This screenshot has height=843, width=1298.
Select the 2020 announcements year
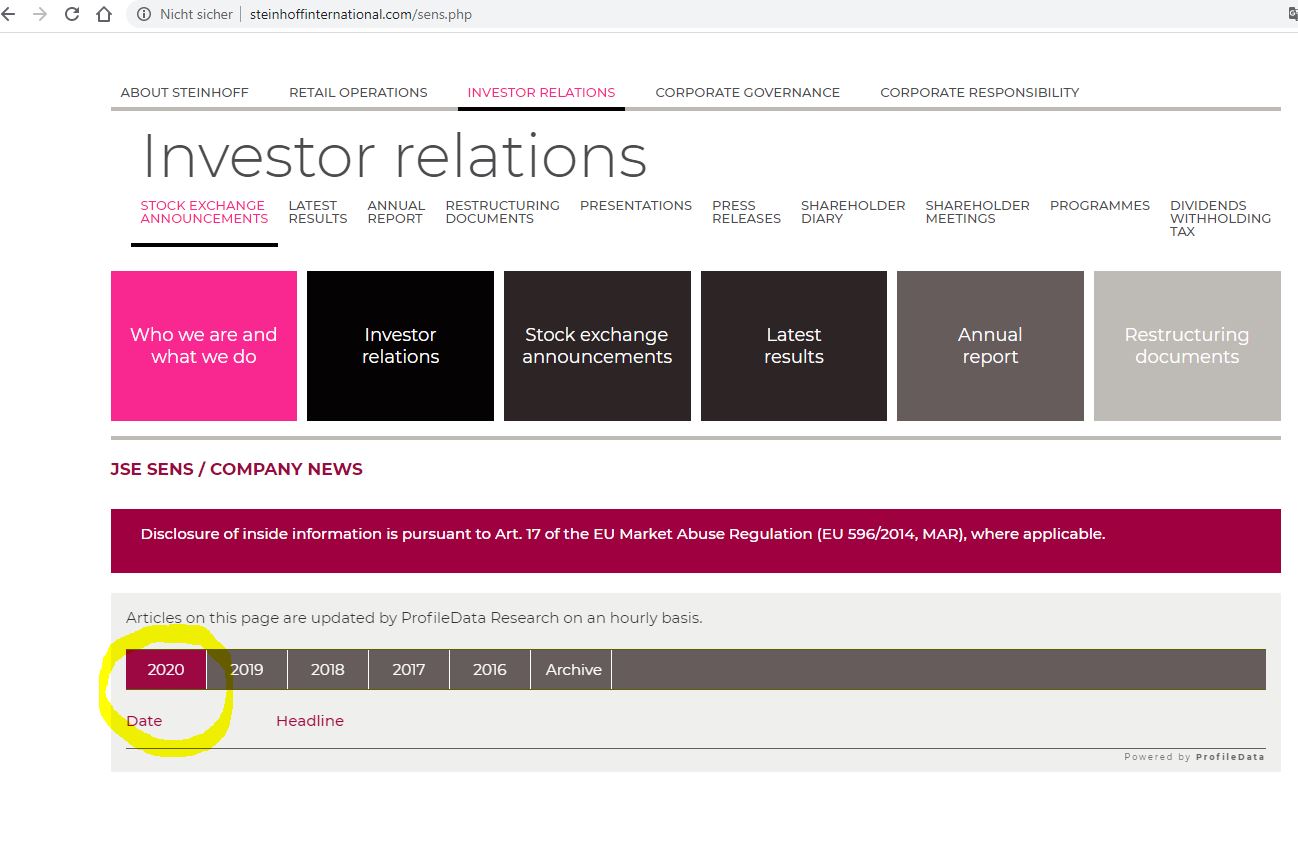click(x=165, y=669)
